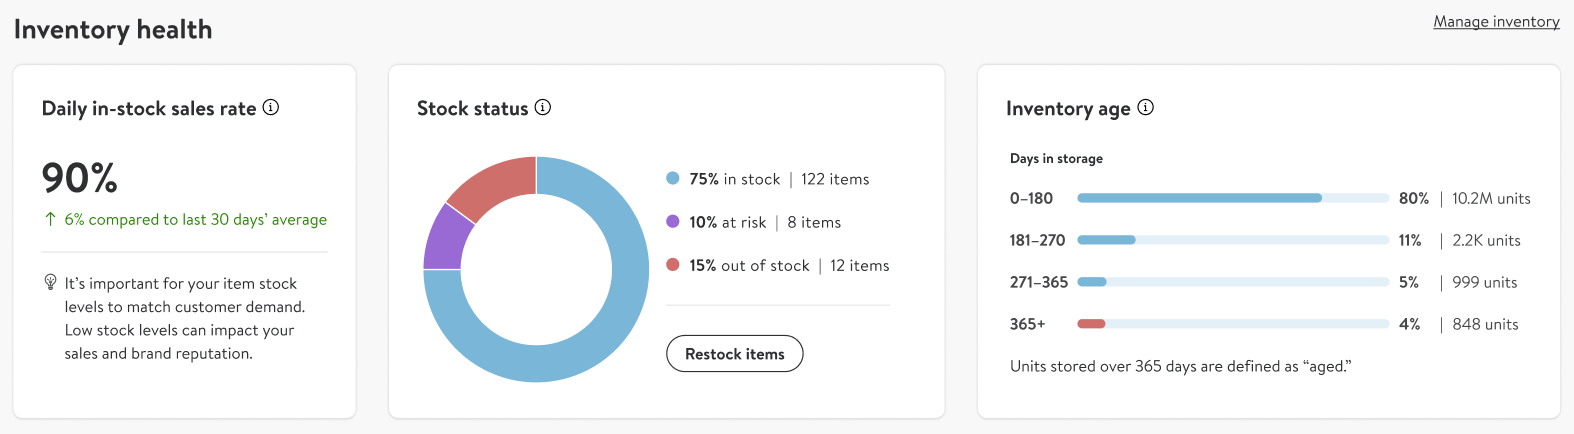Select the red out of stock legend dot
The height and width of the screenshot is (434, 1574).
673,264
